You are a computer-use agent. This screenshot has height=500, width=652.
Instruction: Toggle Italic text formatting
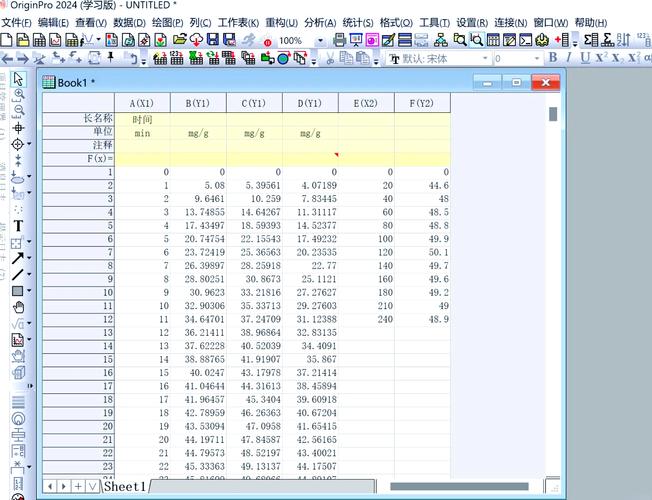568,58
